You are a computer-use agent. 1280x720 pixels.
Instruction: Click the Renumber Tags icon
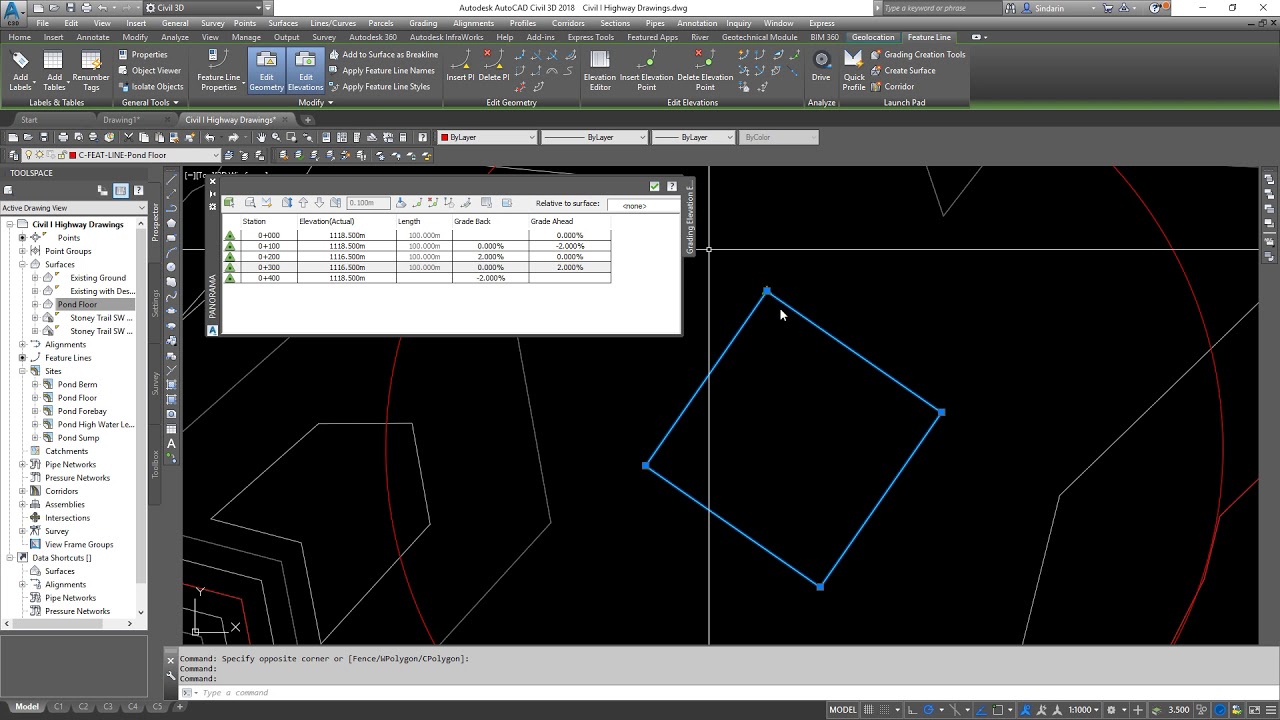click(91, 69)
